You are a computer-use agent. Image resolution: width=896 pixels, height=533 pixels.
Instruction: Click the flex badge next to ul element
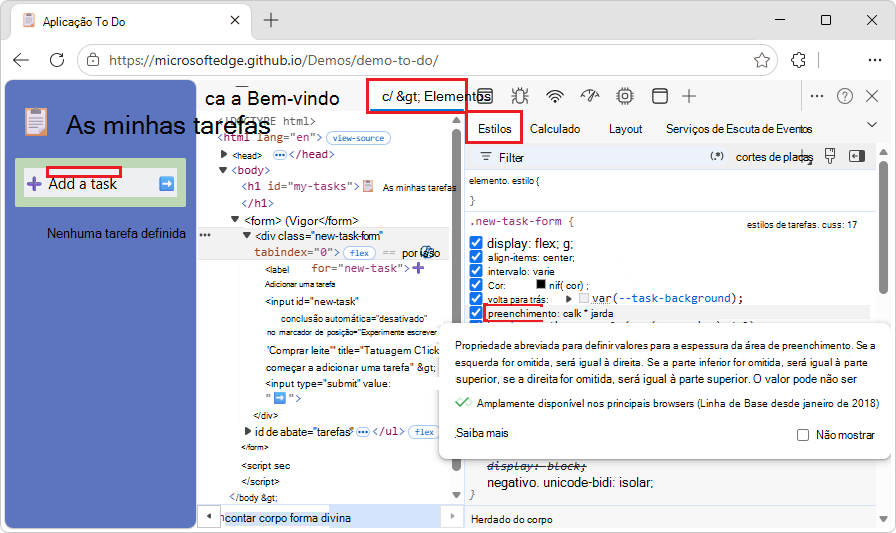(424, 432)
